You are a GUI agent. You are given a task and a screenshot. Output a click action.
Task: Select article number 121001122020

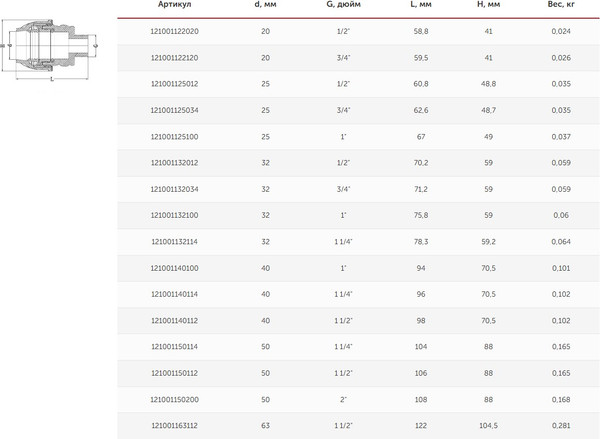[x=175, y=31]
